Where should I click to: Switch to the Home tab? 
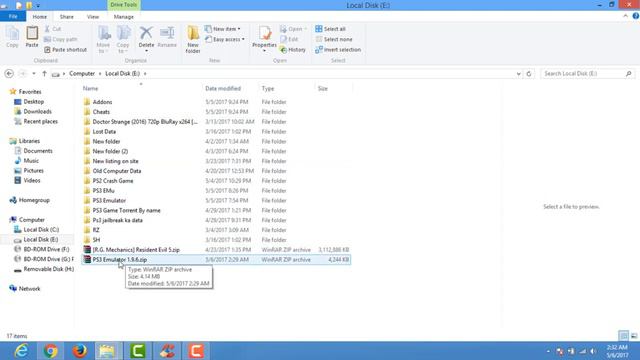(x=40, y=17)
